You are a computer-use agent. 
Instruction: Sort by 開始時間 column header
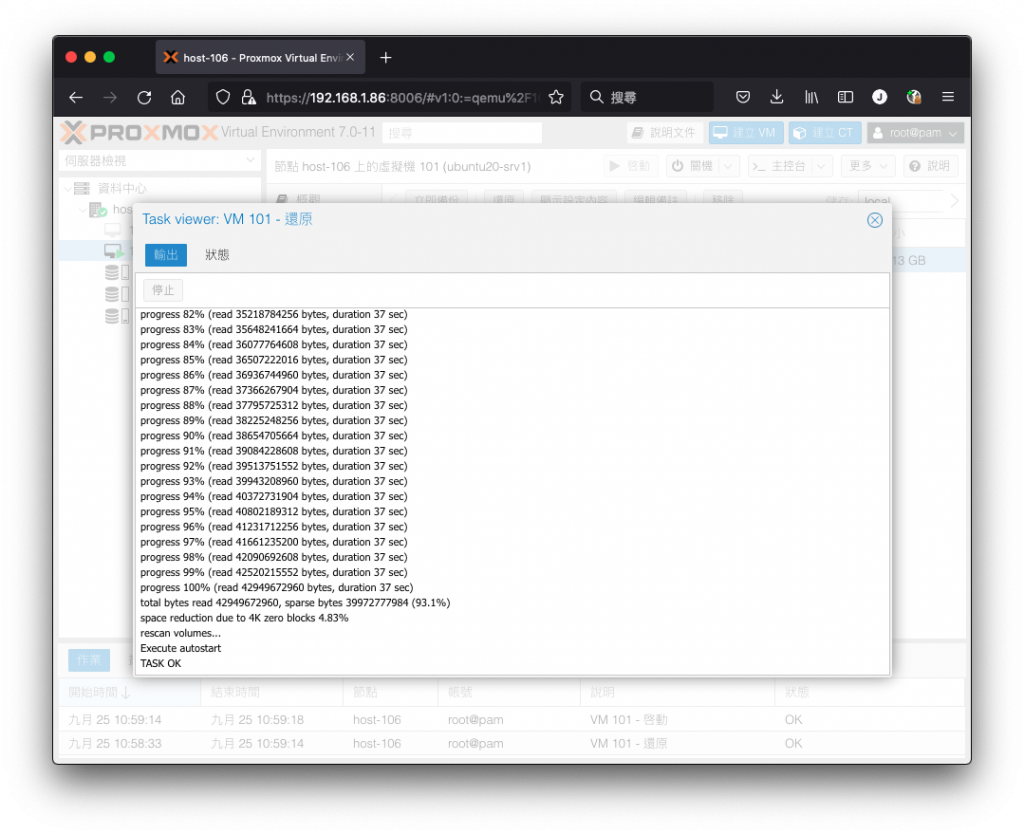129,692
